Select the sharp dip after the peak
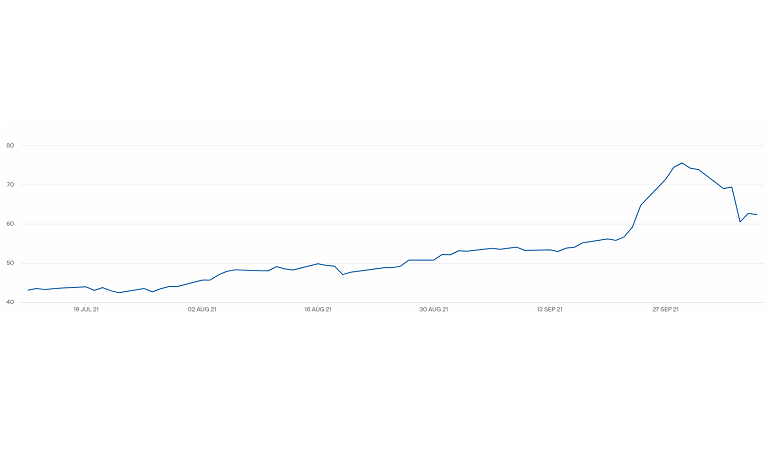This screenshot has height=471, width=768. [740, 221]
